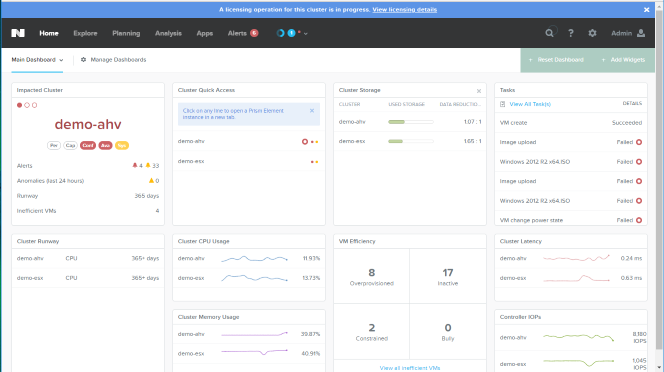Open the help question mark icon

point(571,33)
